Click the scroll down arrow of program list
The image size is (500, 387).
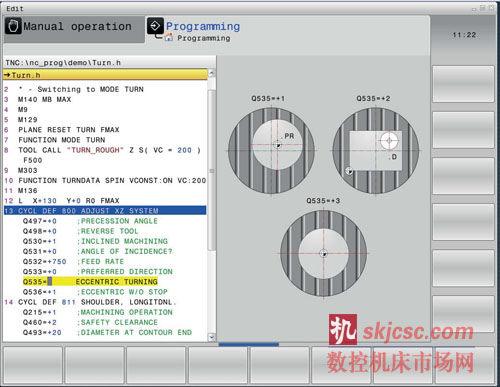pyautogui.click(x=212, y=337)
